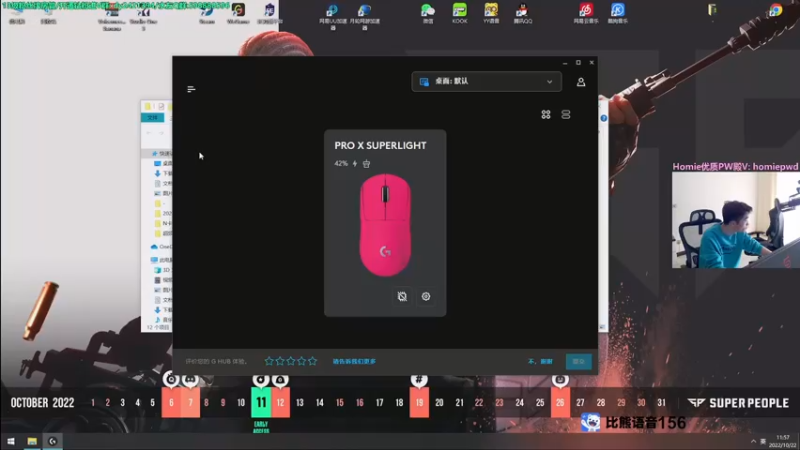Rate G HUB four stars
The width and height of the screenshot is (800, 450).
[302, 361]
